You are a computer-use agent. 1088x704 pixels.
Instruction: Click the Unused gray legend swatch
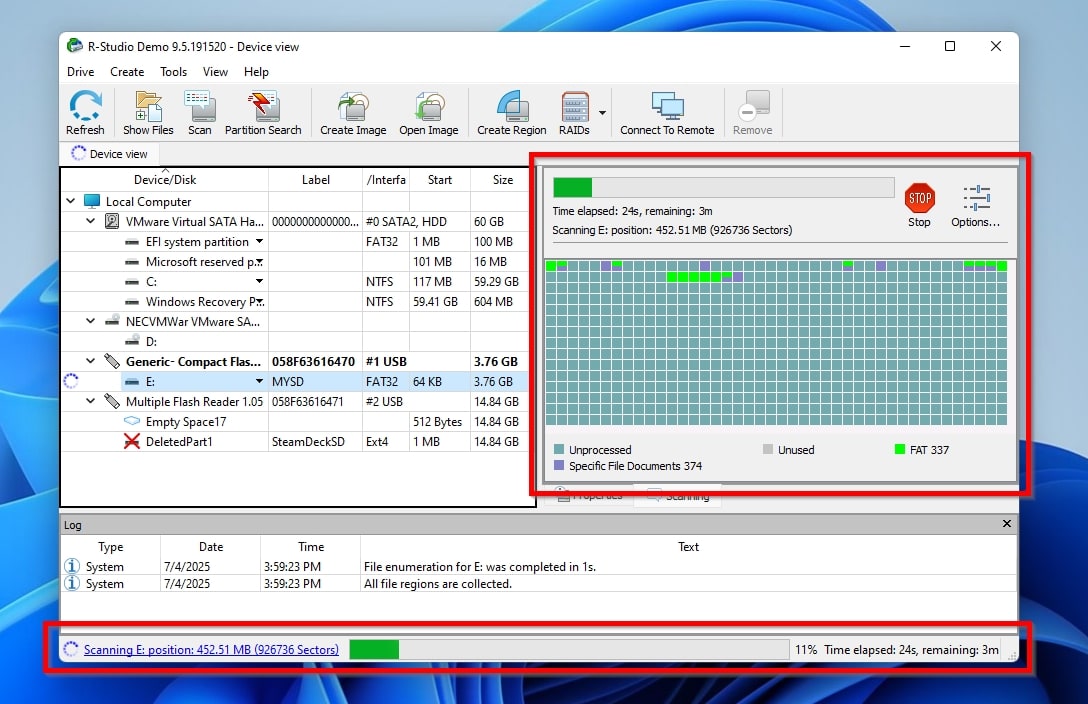(767, 449)
